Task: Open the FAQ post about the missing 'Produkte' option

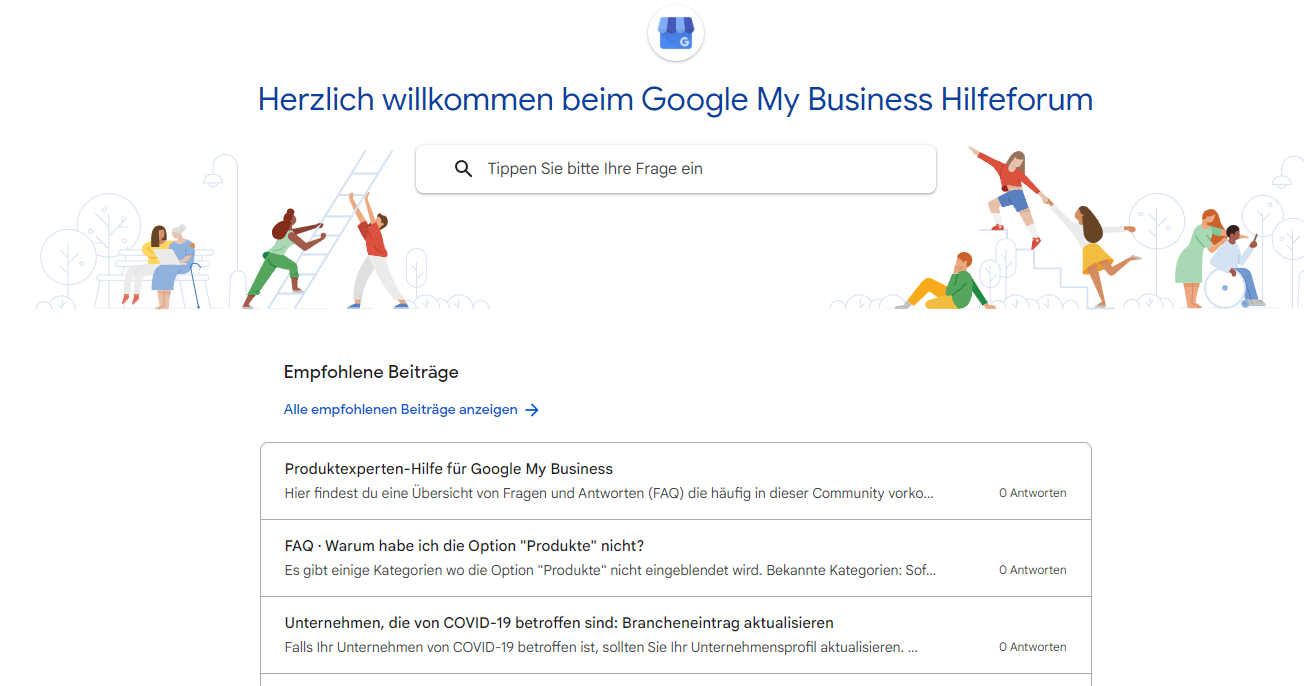Action: coord(464,546)
